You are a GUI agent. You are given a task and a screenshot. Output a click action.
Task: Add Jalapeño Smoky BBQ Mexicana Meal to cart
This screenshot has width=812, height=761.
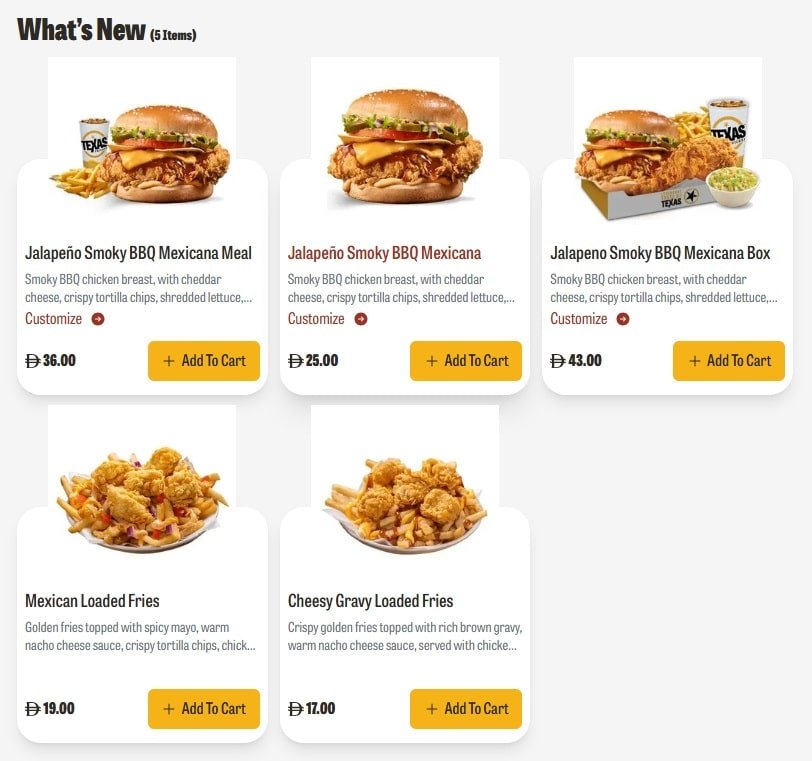[204, 361]
